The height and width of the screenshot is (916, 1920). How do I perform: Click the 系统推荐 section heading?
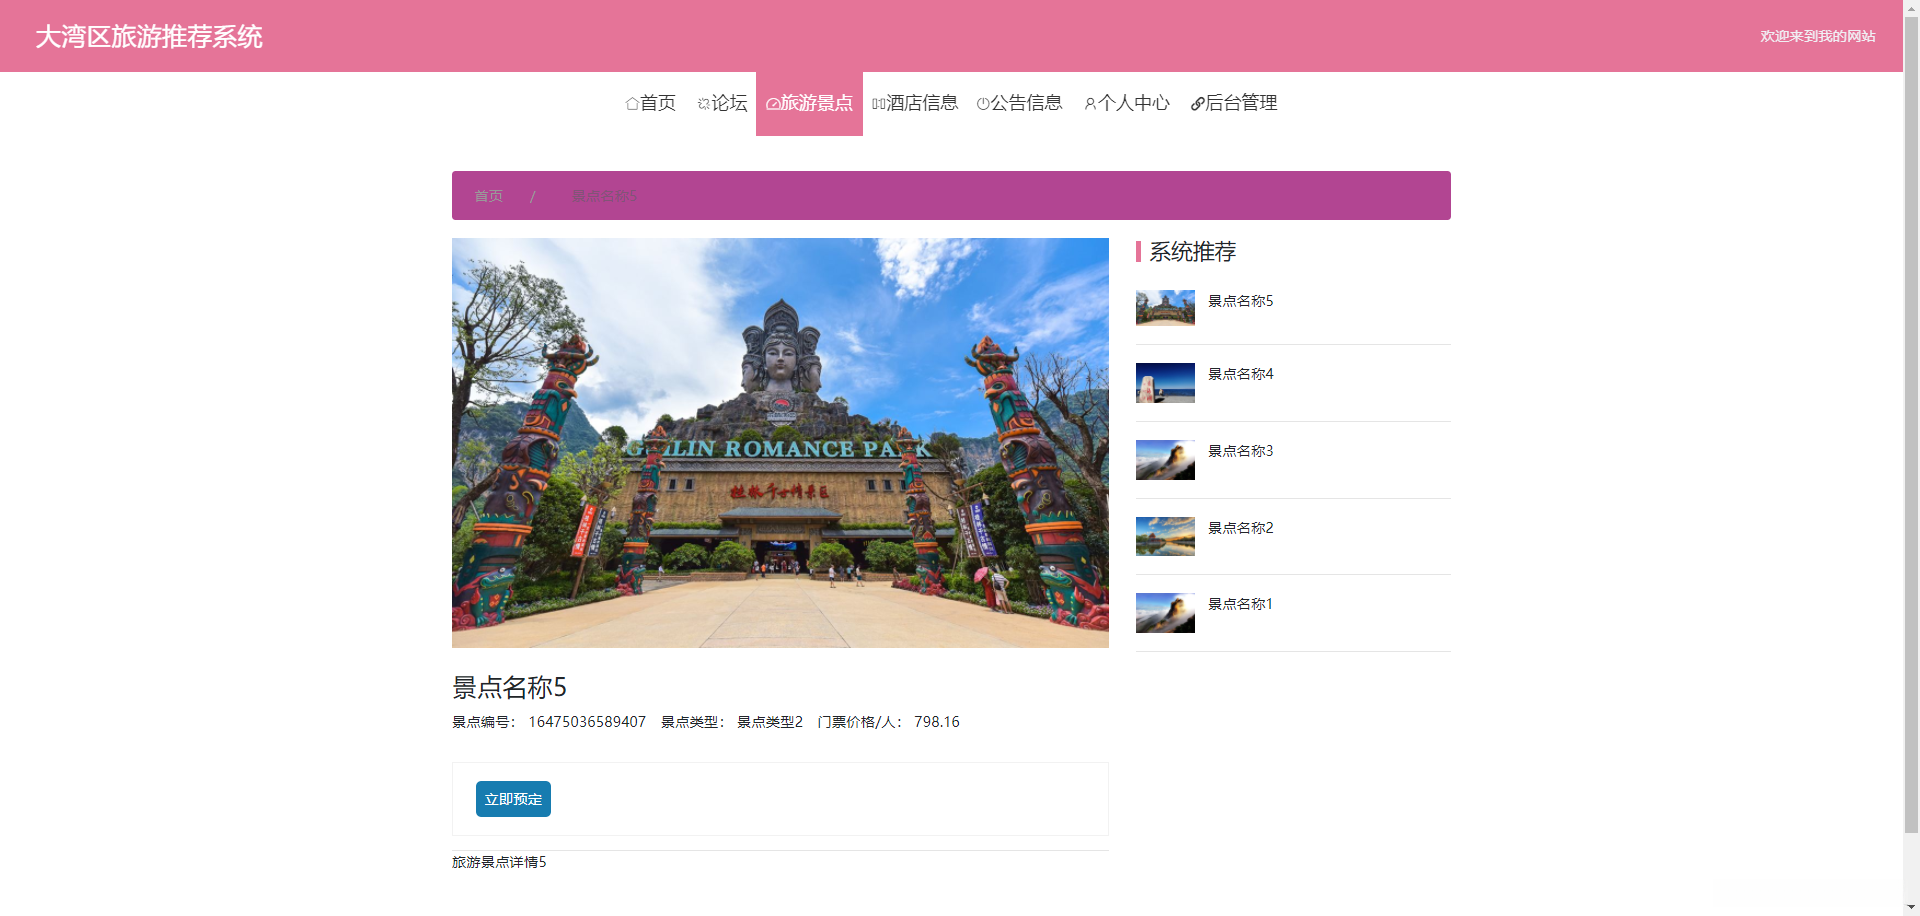pos(1193,252)
